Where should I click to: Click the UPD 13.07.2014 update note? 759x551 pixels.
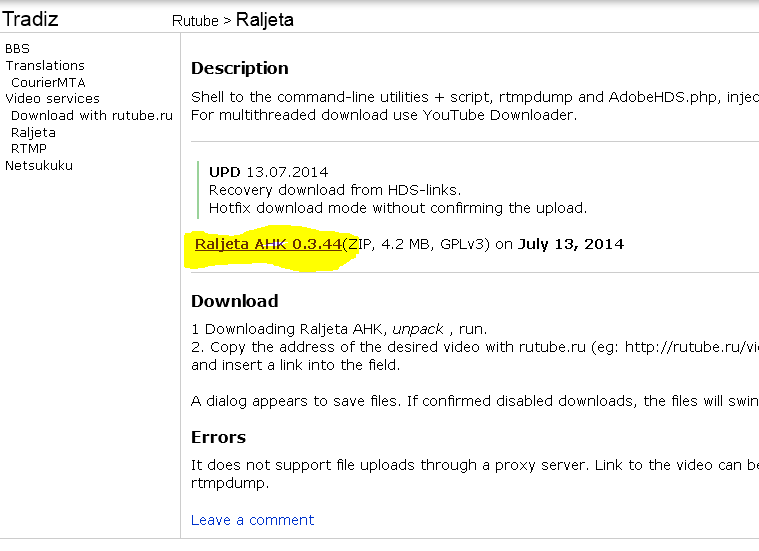tap(268, 172)
